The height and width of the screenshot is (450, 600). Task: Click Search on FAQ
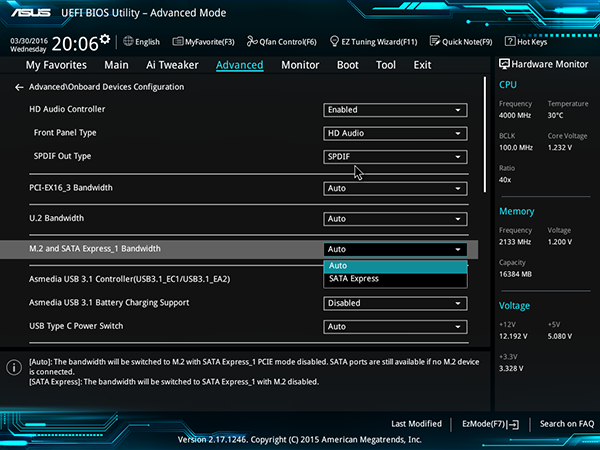[567, 424]
